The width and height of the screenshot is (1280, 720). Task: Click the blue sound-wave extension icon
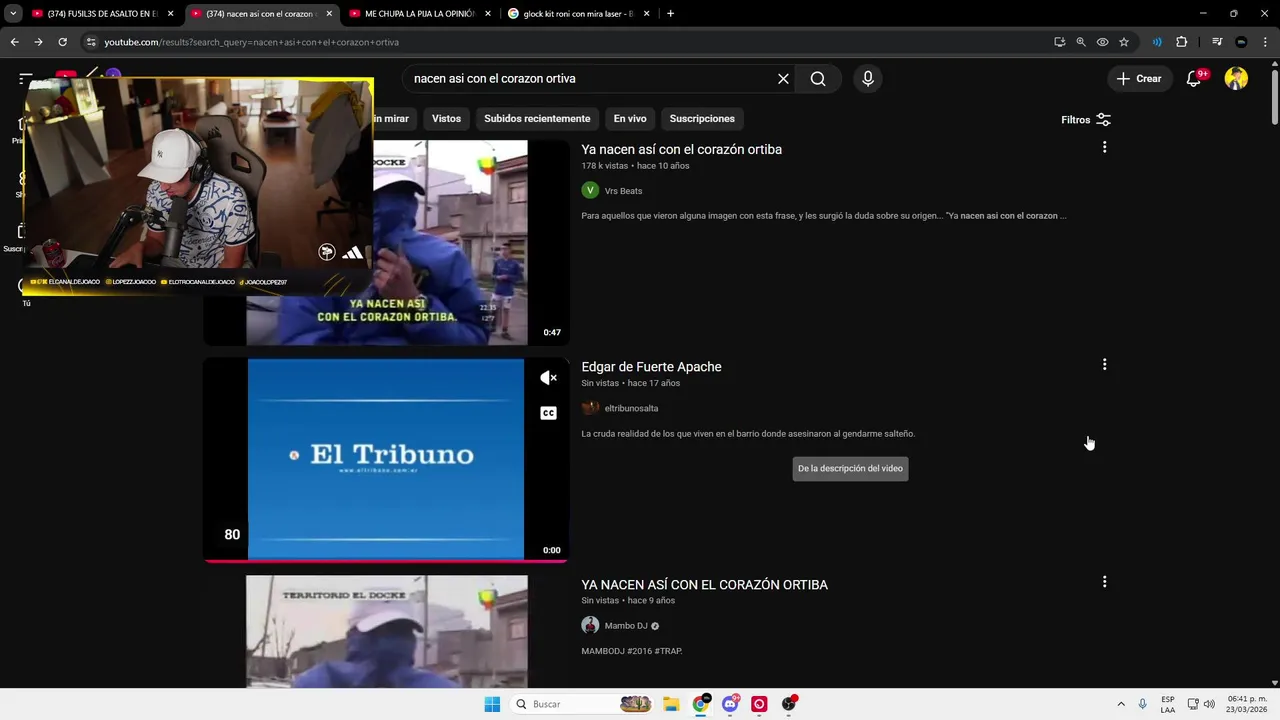1157,42
